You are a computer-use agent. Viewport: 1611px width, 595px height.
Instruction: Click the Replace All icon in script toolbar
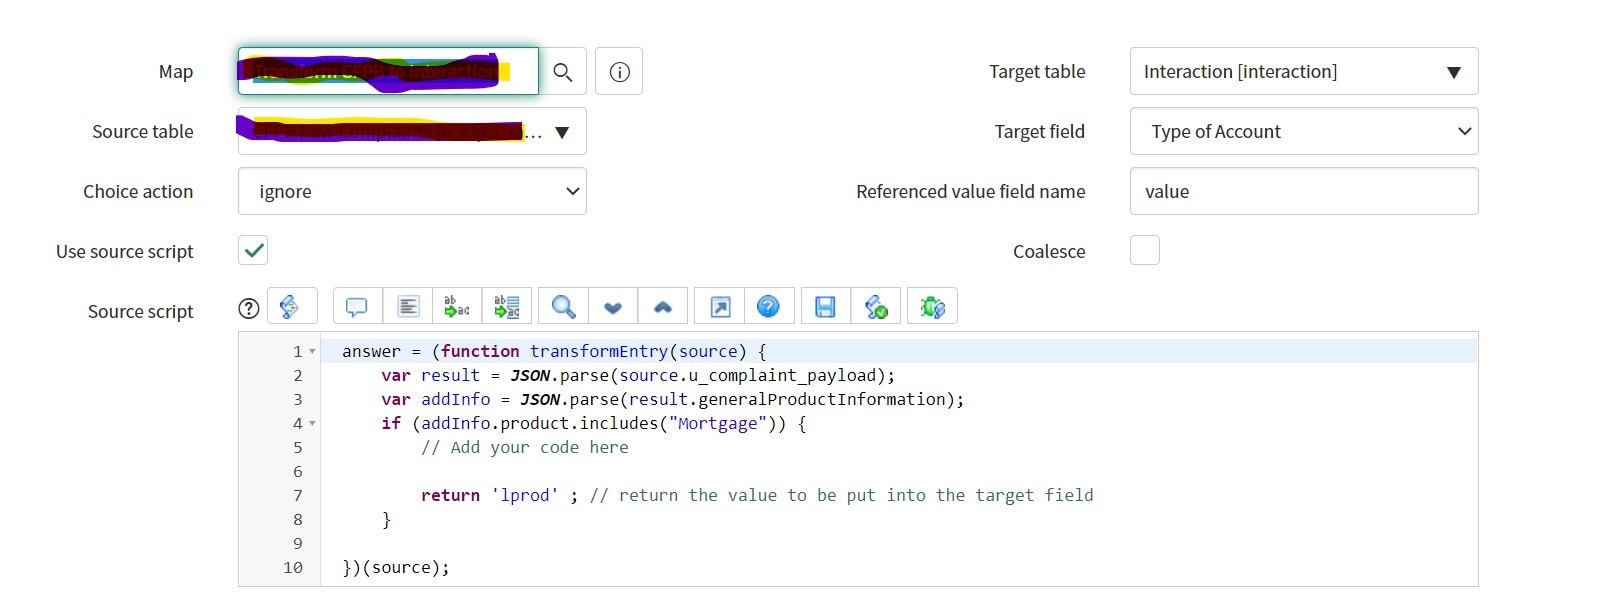pos(507,306)
